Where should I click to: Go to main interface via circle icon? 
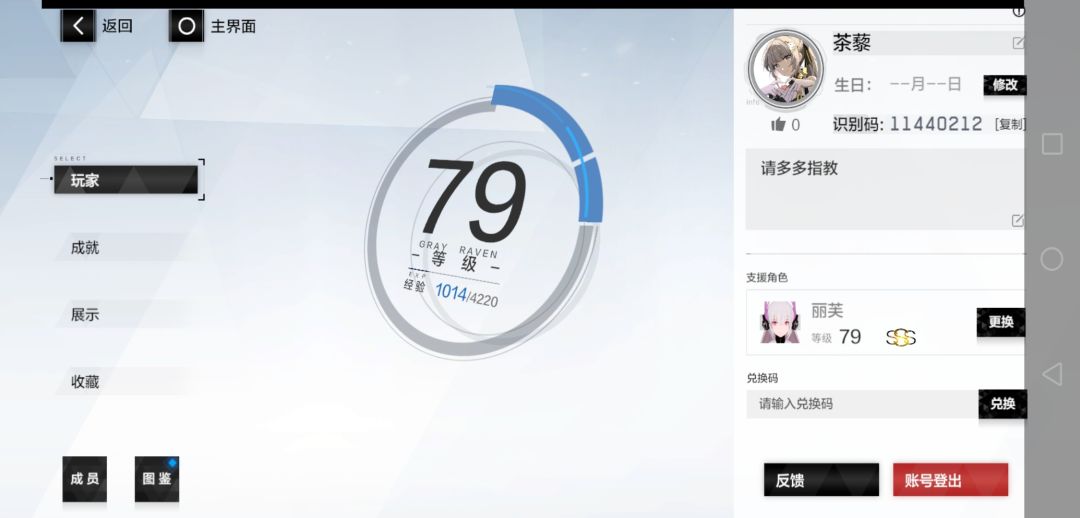tap(187, 26)
